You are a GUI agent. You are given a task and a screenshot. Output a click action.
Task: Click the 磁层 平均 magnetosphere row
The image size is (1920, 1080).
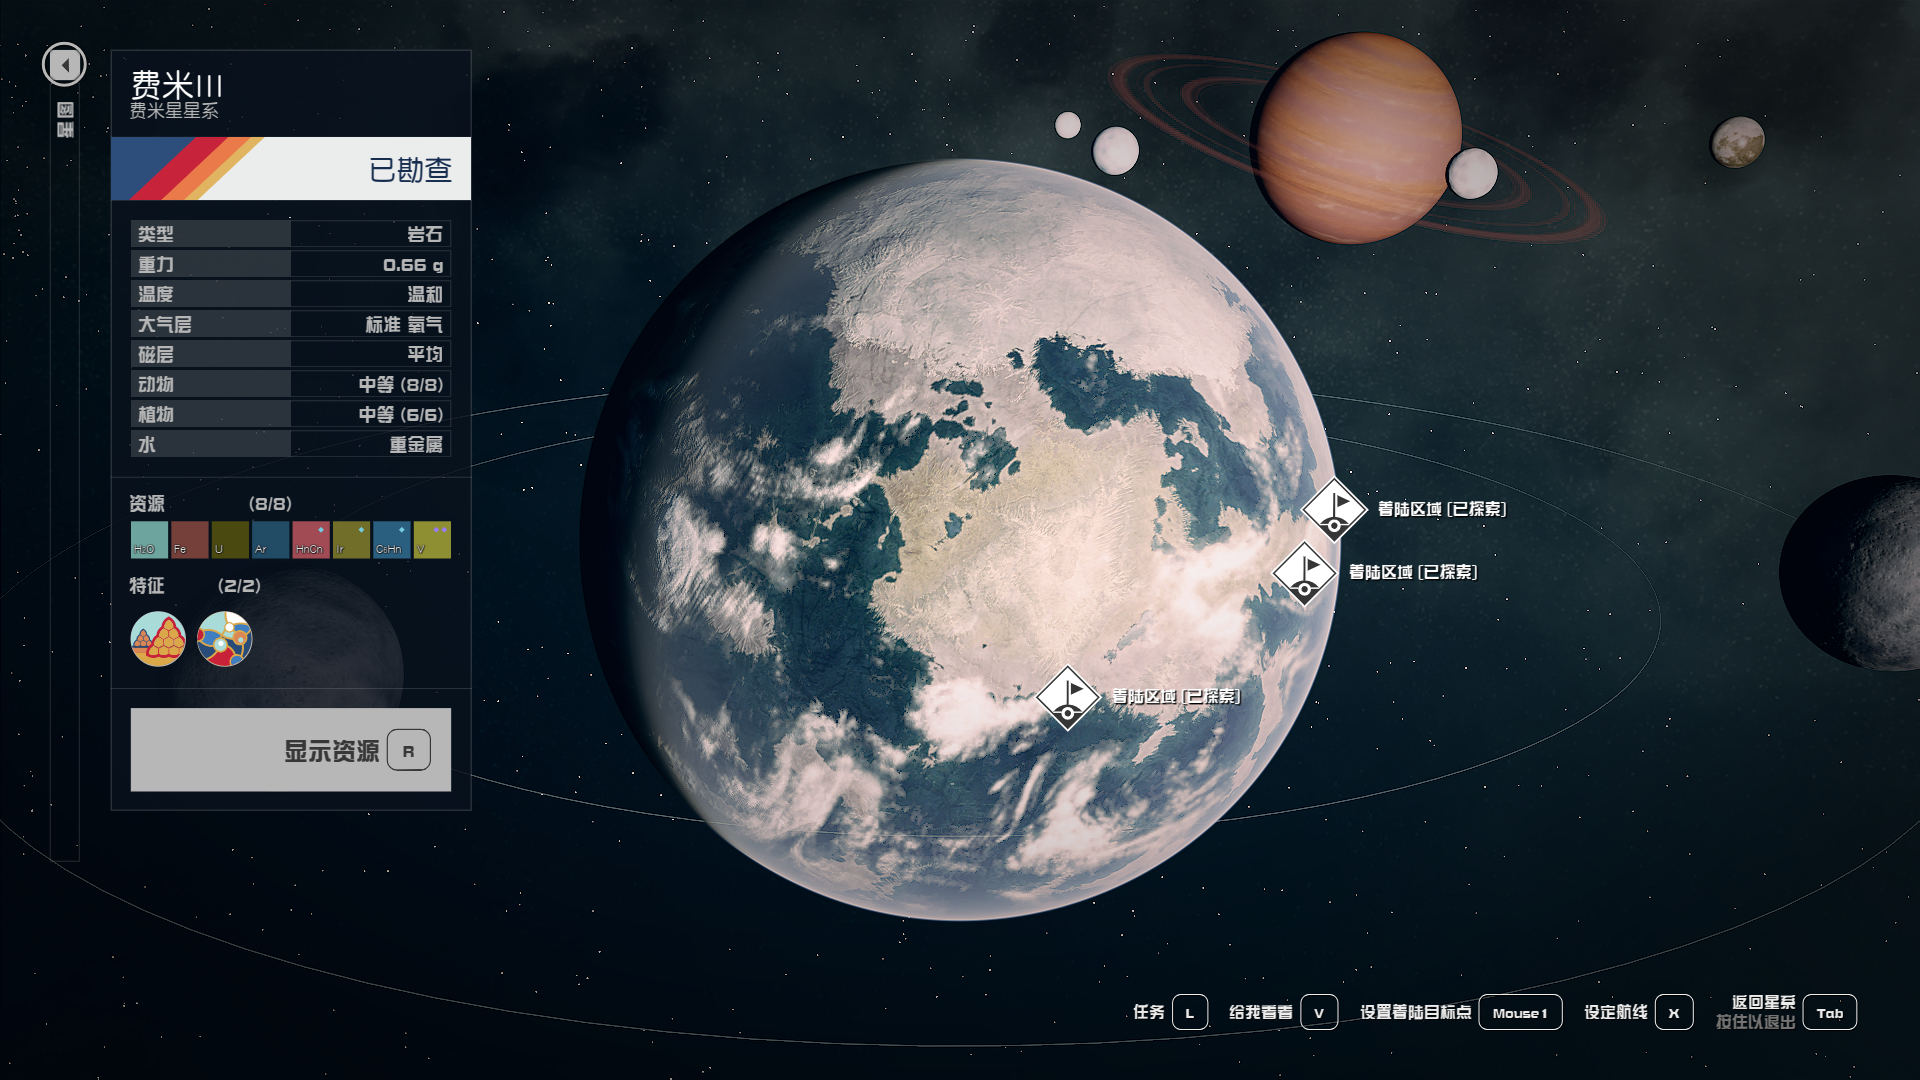click(x=291, y=354)
